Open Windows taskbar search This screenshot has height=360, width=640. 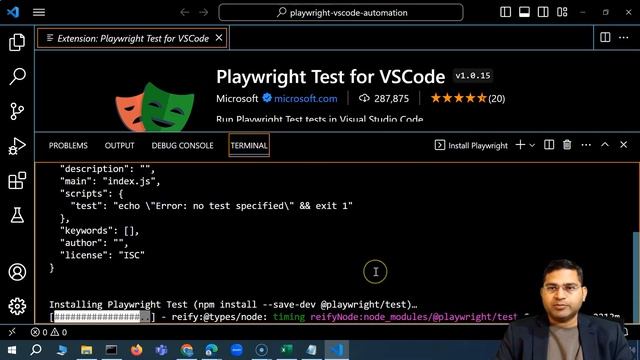point(36,350)
